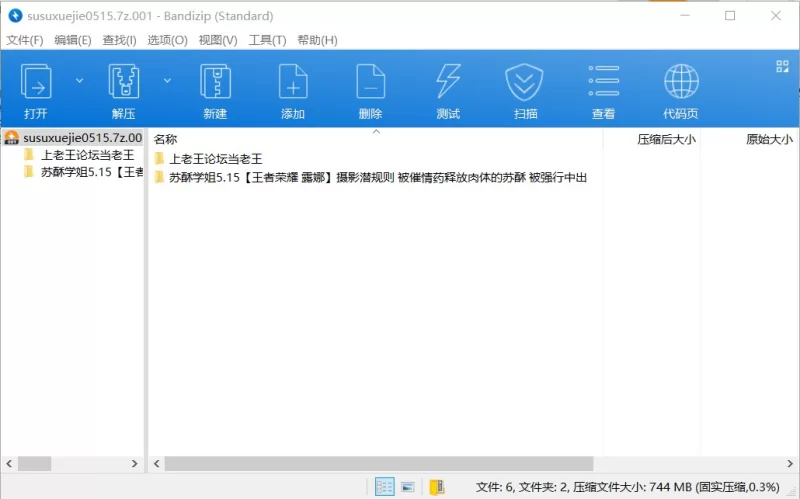The height and width of the screenshot is (499, 800).
Task: Click the archive folder icon in status bar
Action: [437, 487]
